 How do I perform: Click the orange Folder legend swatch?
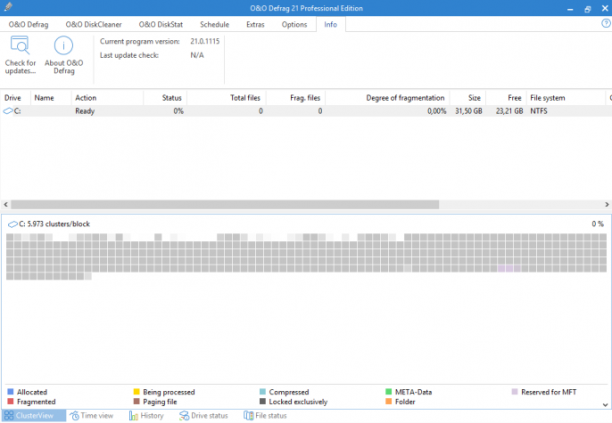(389, 401)
